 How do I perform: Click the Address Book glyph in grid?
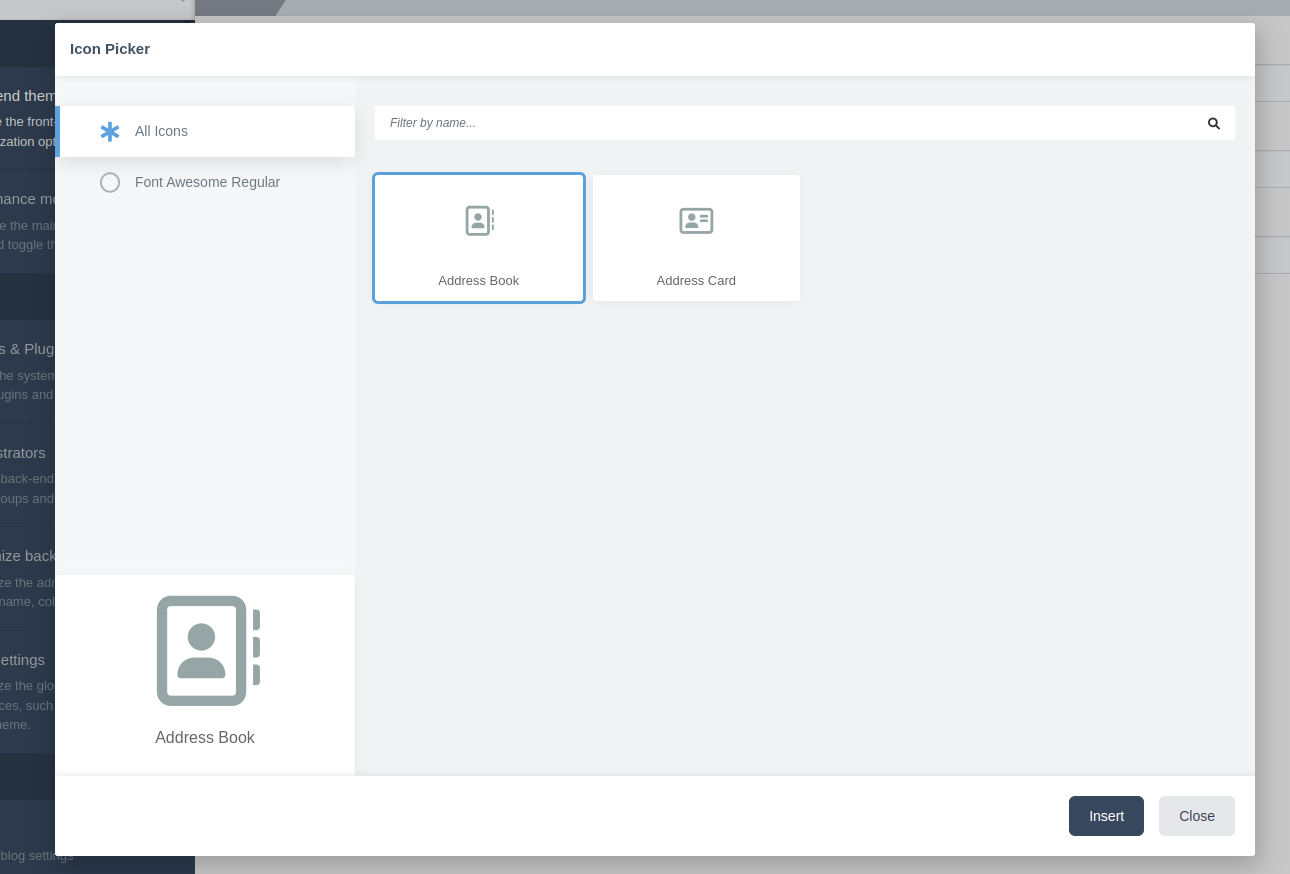479,221
